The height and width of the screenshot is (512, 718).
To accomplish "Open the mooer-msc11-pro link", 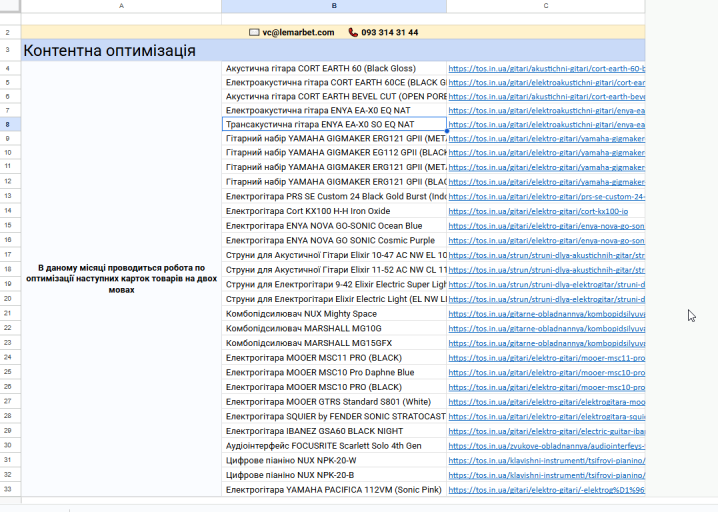I will click(547, 358).
